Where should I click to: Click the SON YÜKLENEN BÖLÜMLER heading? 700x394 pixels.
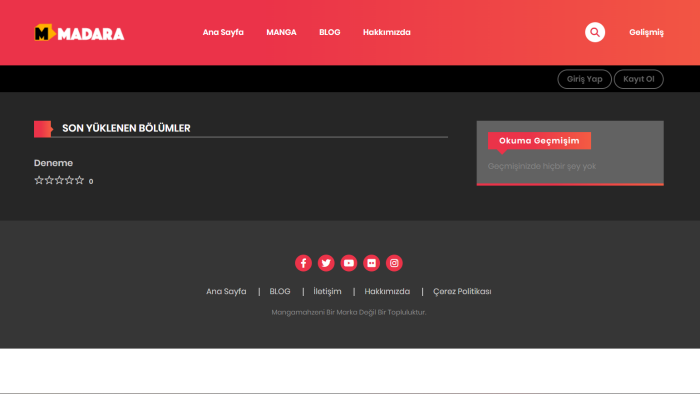click(126, 128)
